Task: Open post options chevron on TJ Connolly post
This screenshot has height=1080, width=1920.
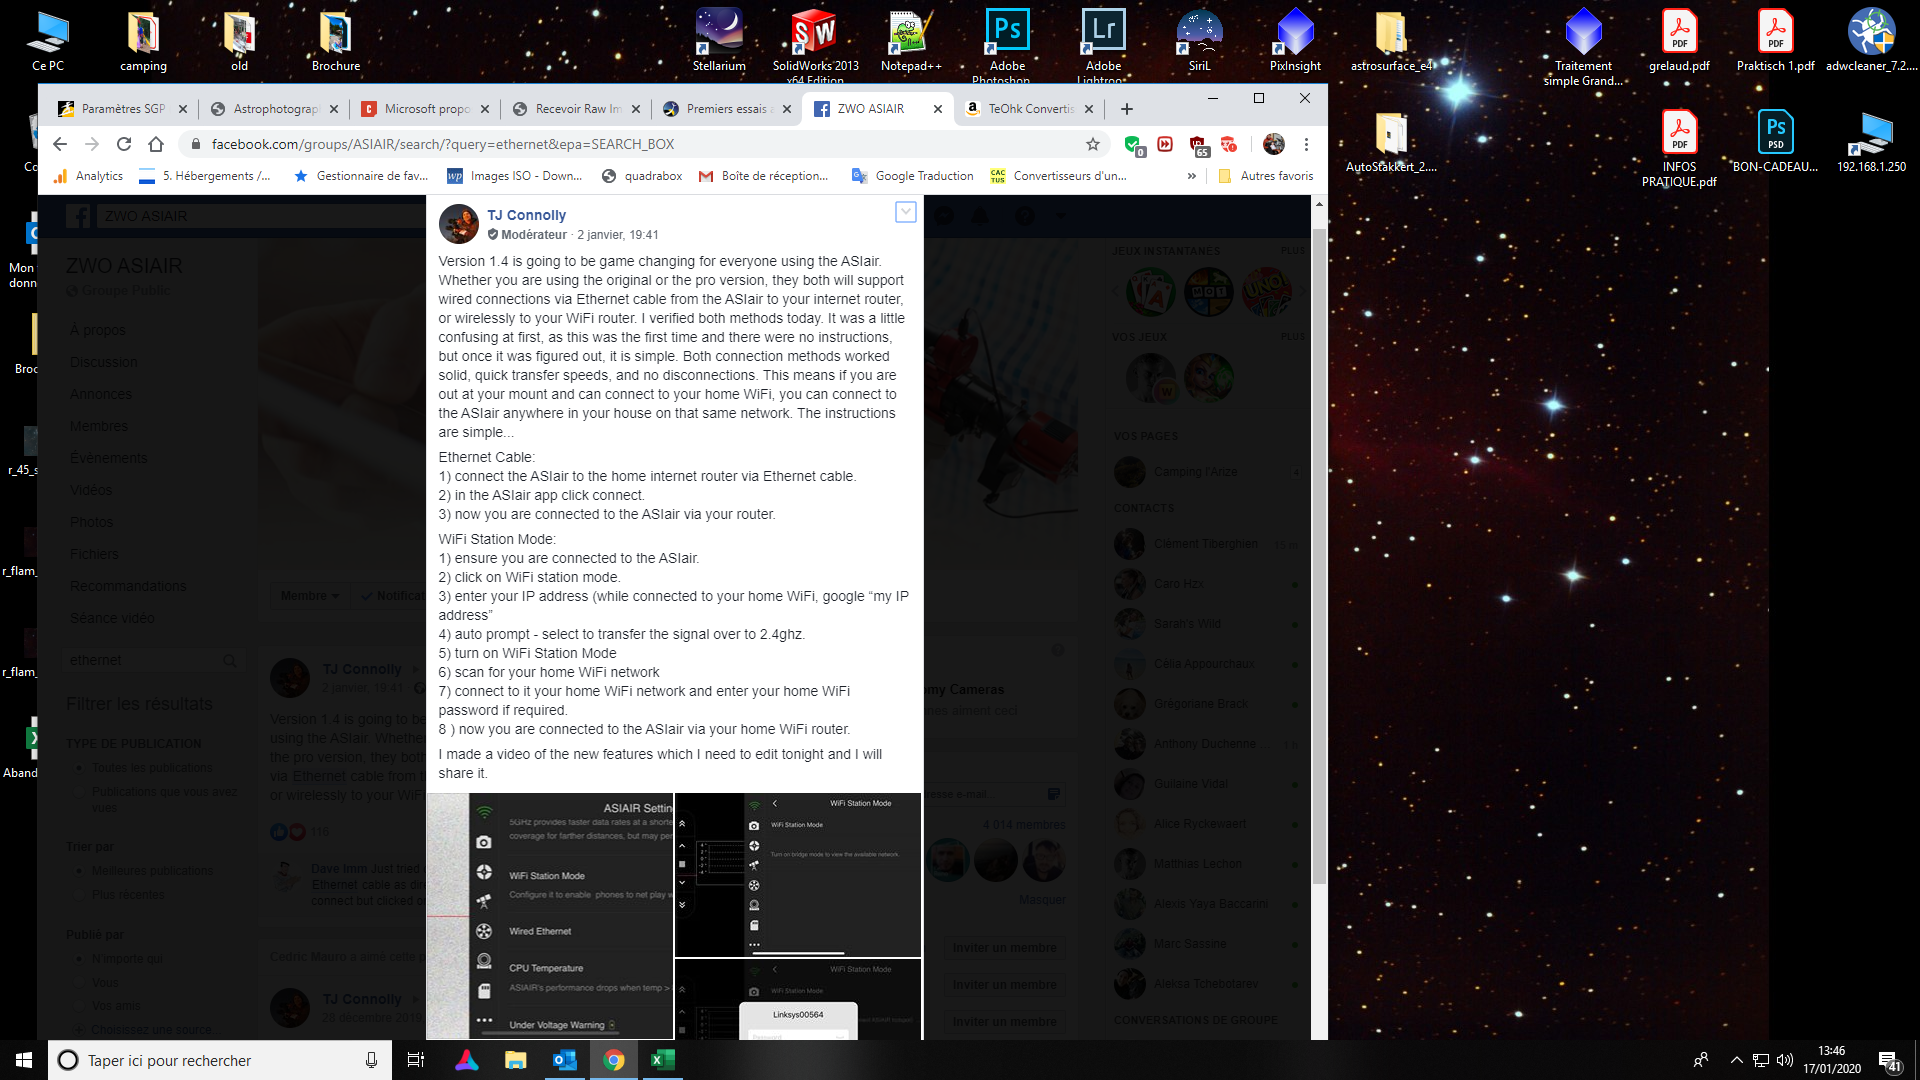Action: coord(905,212)
